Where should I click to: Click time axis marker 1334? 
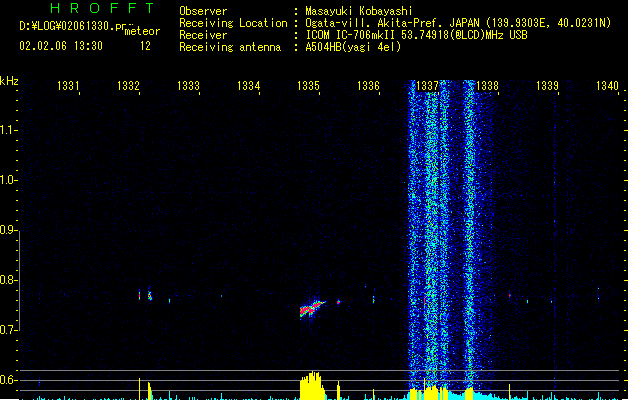[248, 86]
